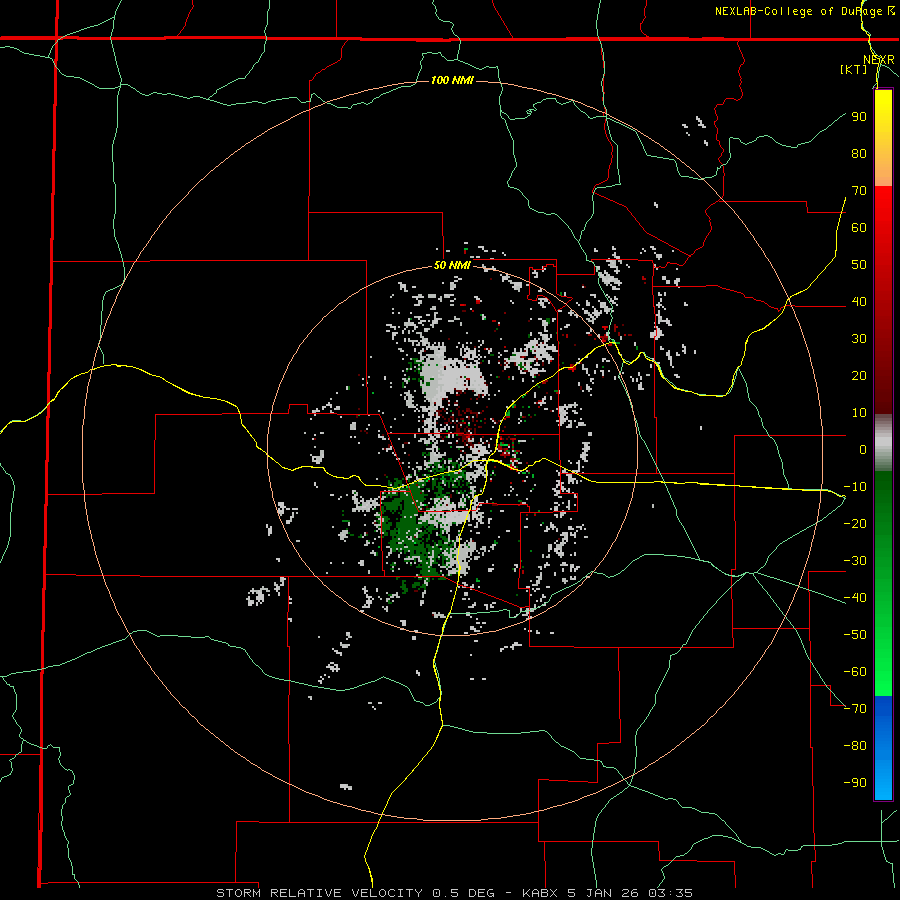
Task: Click the -40 value on velocity scale
Action: point(855,598)
